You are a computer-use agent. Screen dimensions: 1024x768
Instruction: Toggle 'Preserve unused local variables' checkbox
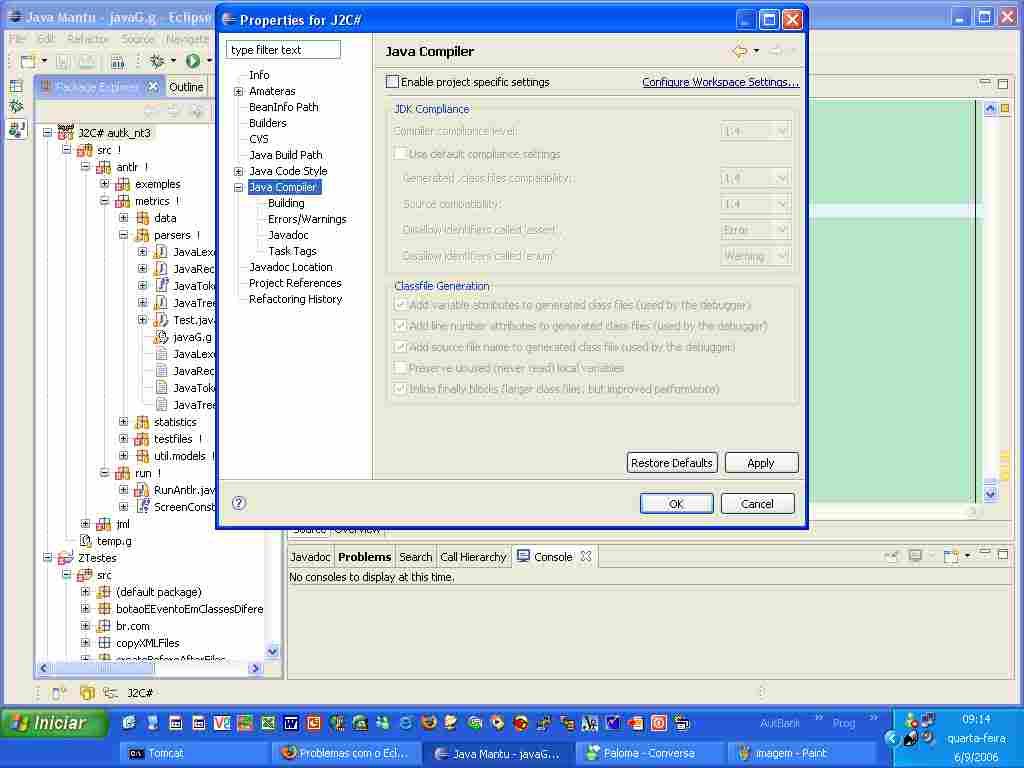click(x=400, y=368)
